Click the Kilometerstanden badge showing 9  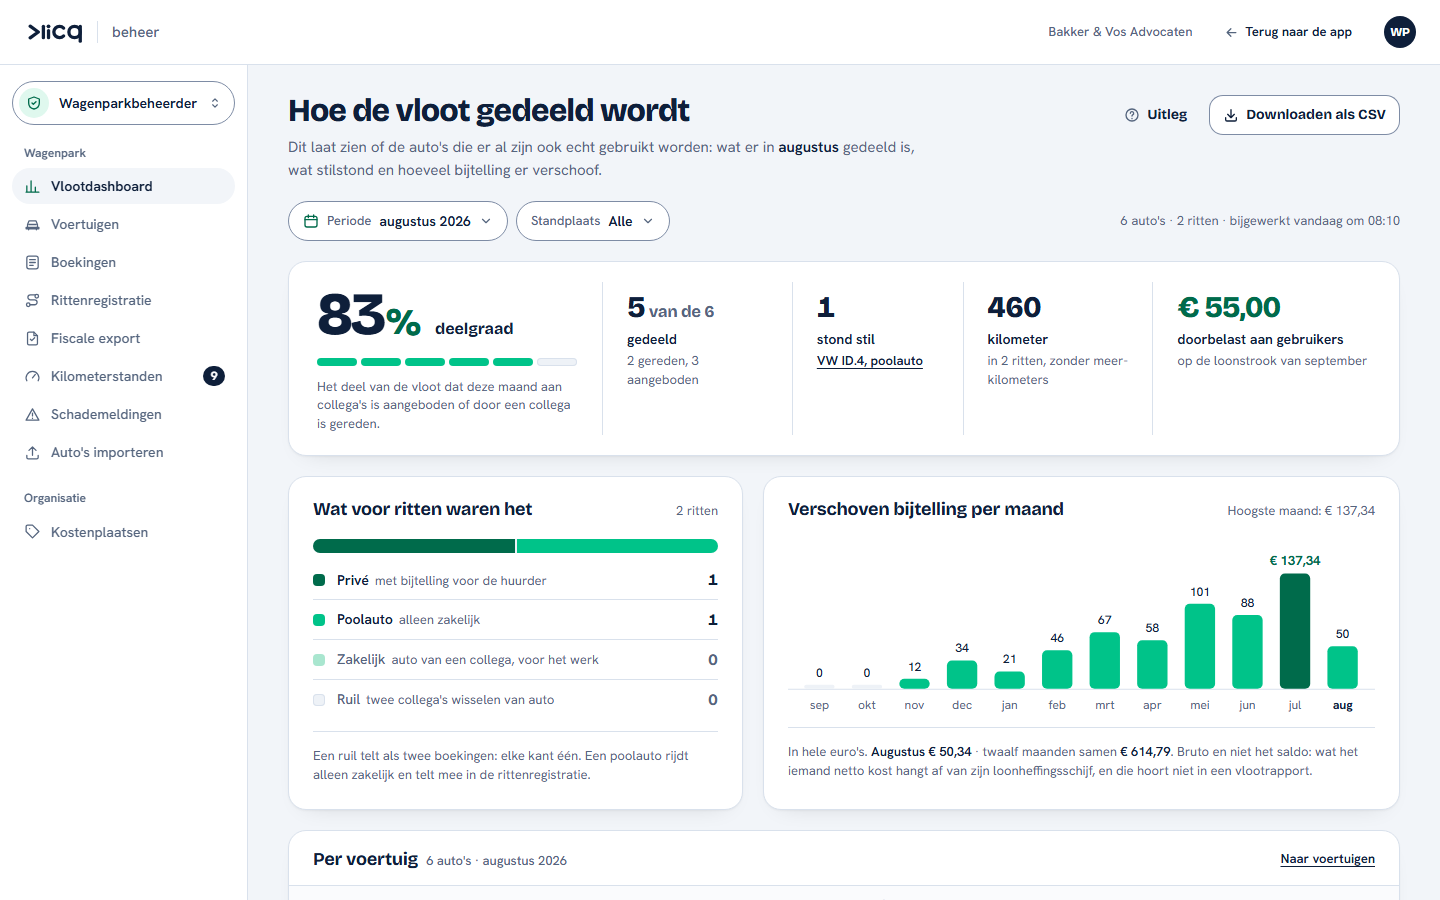click(214, 376)
